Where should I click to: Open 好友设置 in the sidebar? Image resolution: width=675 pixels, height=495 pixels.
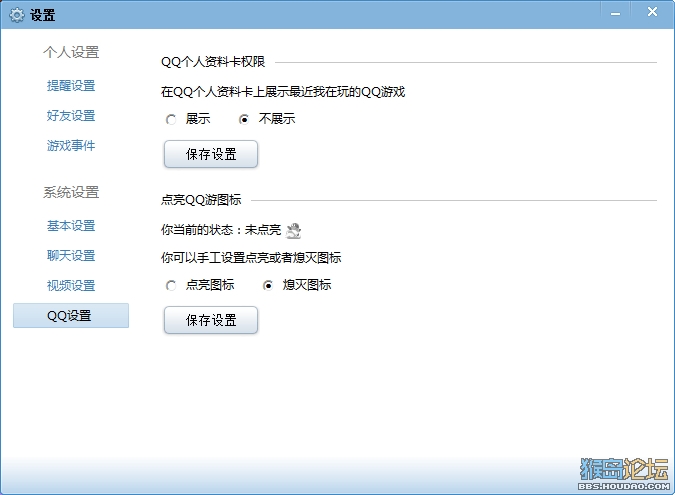tap(71, 116)
